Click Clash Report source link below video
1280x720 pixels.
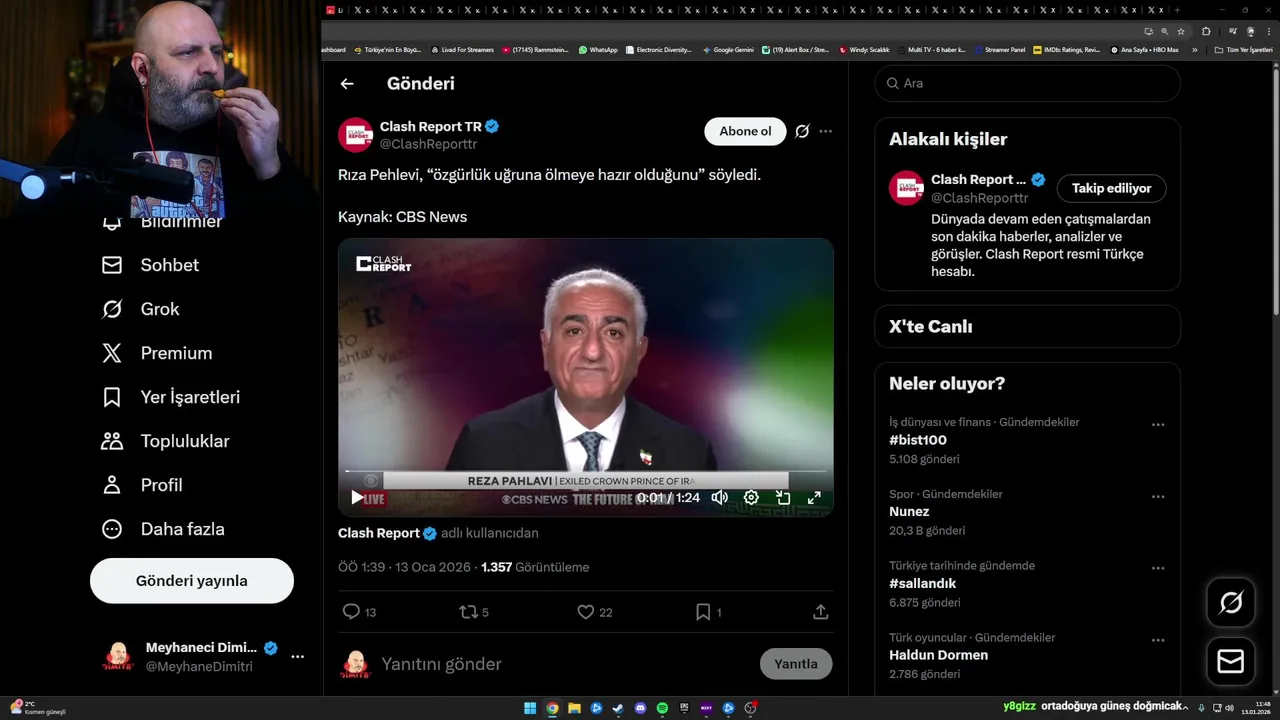click(379, 533)
